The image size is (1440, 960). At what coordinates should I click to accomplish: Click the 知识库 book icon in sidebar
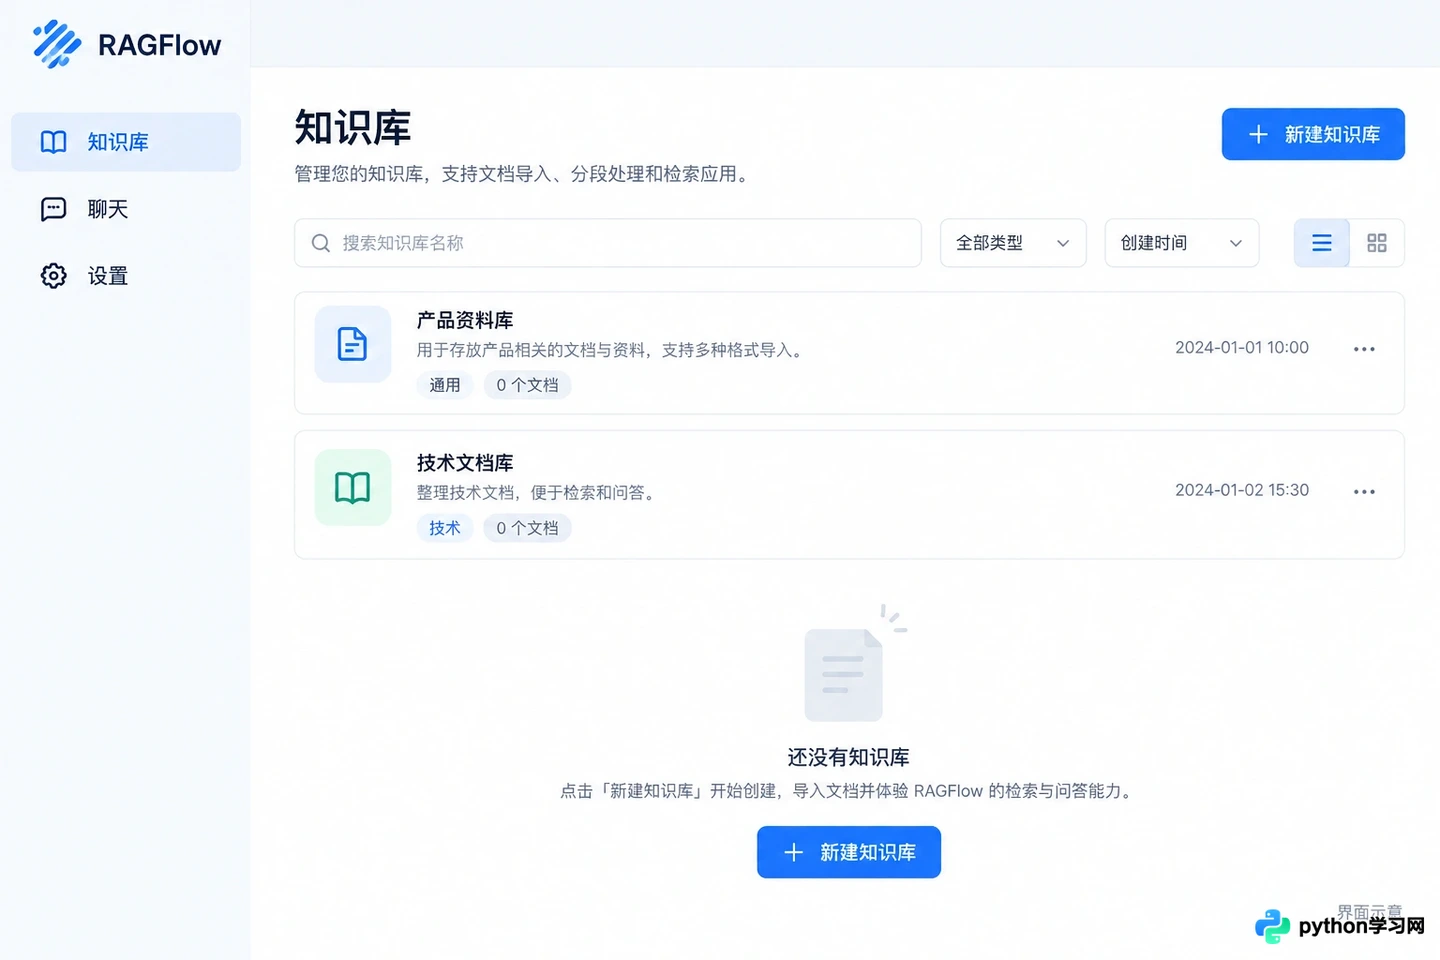[x=53, y=142]
